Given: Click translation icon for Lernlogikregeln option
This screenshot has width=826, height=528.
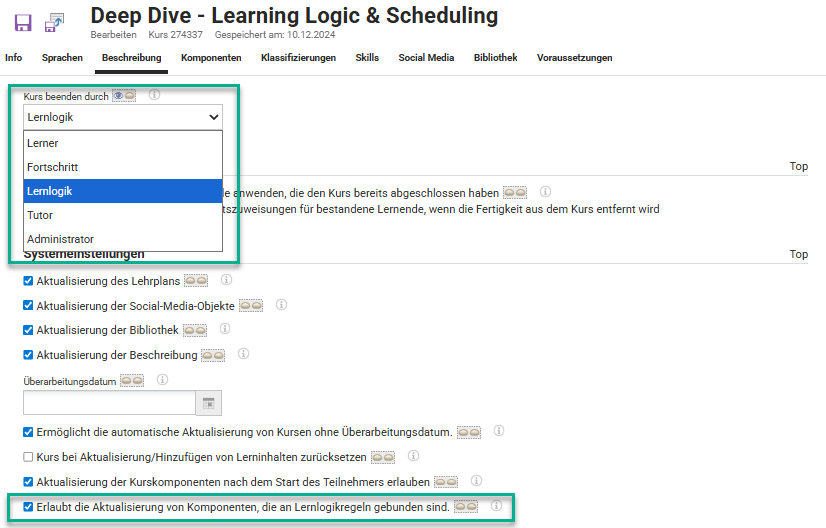Looking at the screenshot, I should (466, 507).
